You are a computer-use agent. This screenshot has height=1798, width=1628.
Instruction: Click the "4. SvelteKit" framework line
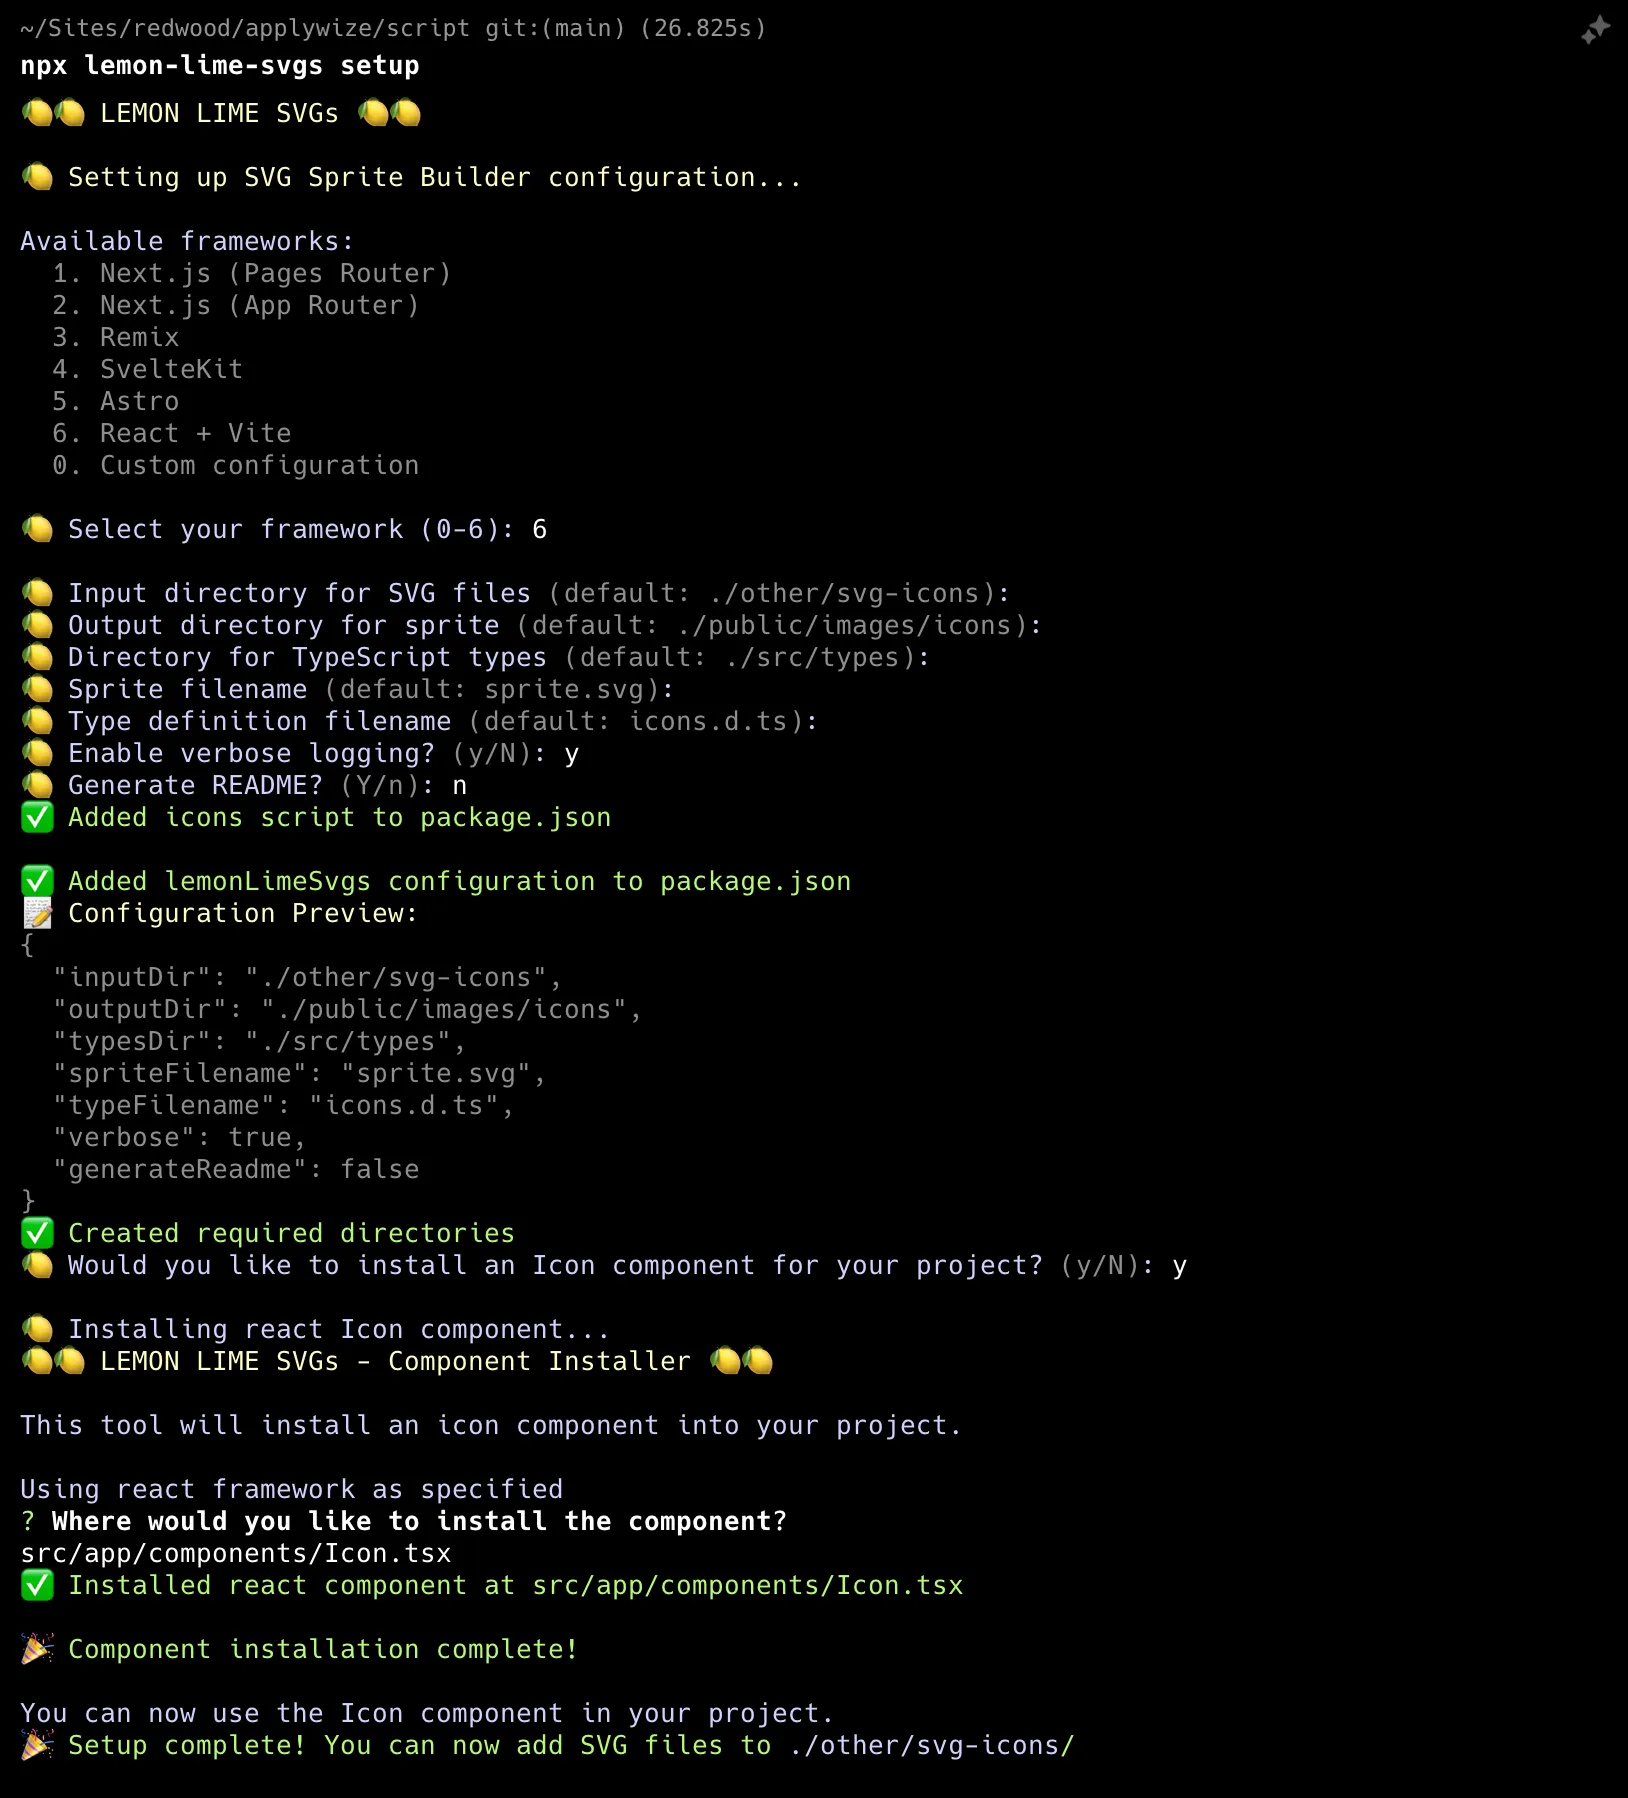pos(148,370)
